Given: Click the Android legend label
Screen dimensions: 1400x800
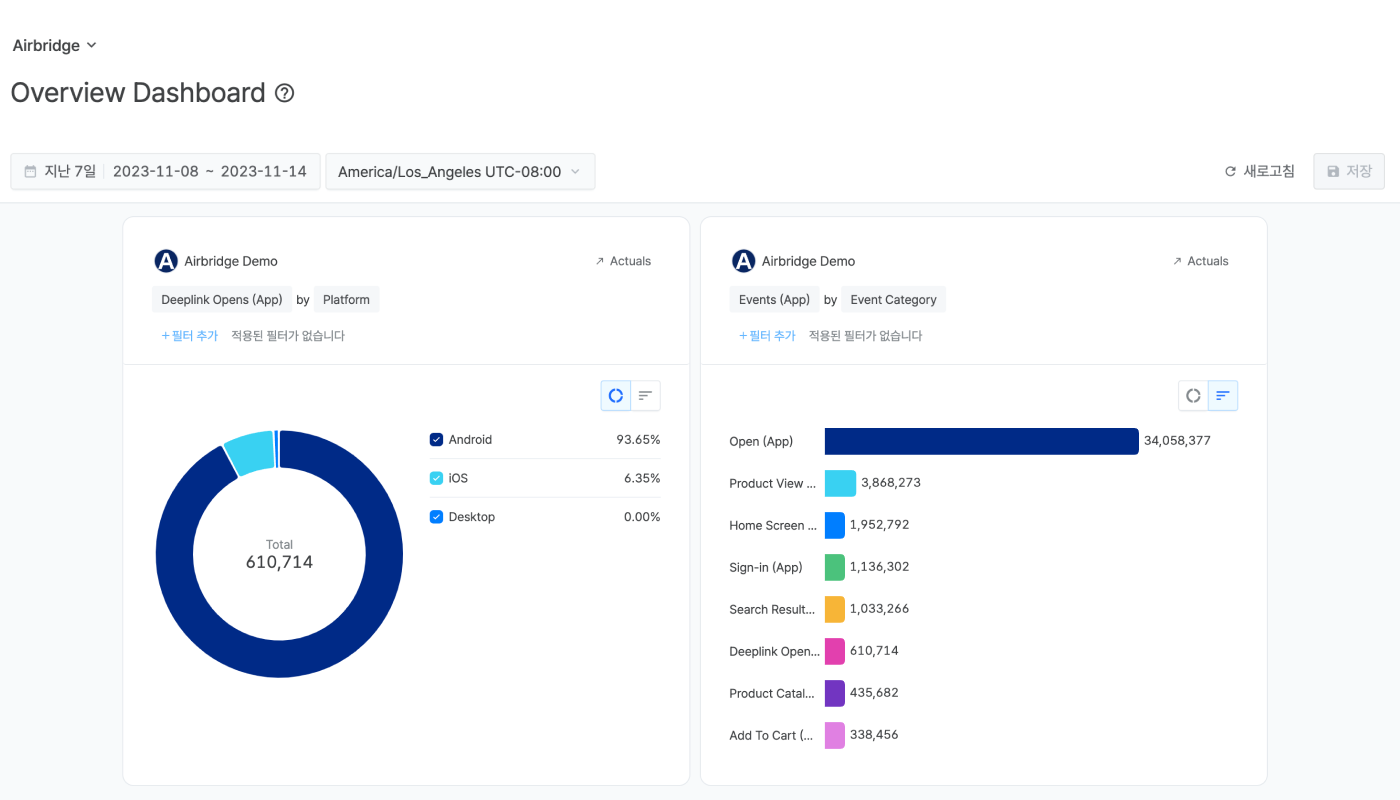Looking at the screenshot, I should coord(470,440).
